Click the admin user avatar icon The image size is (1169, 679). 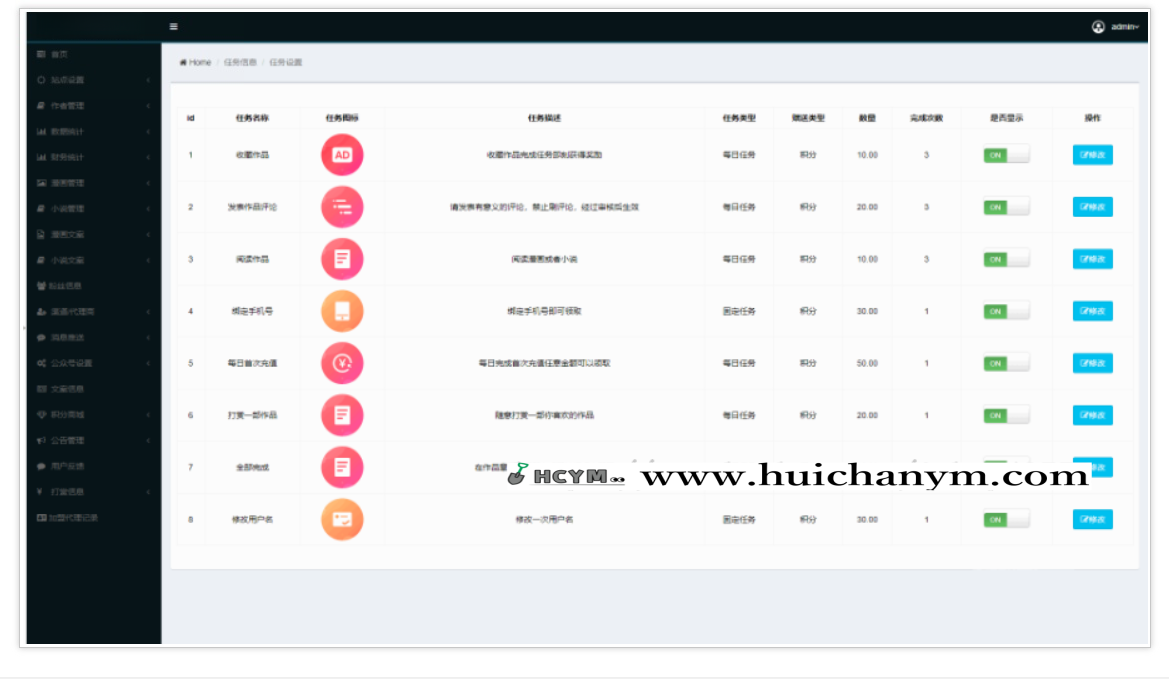pos(1098,27)
